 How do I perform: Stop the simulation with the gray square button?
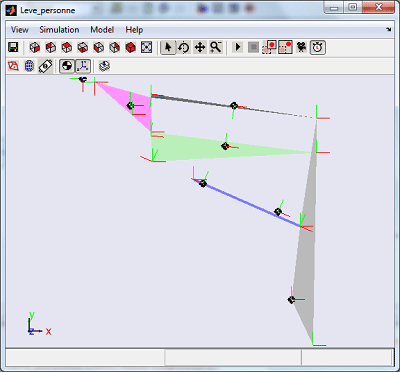pos(253,47)
